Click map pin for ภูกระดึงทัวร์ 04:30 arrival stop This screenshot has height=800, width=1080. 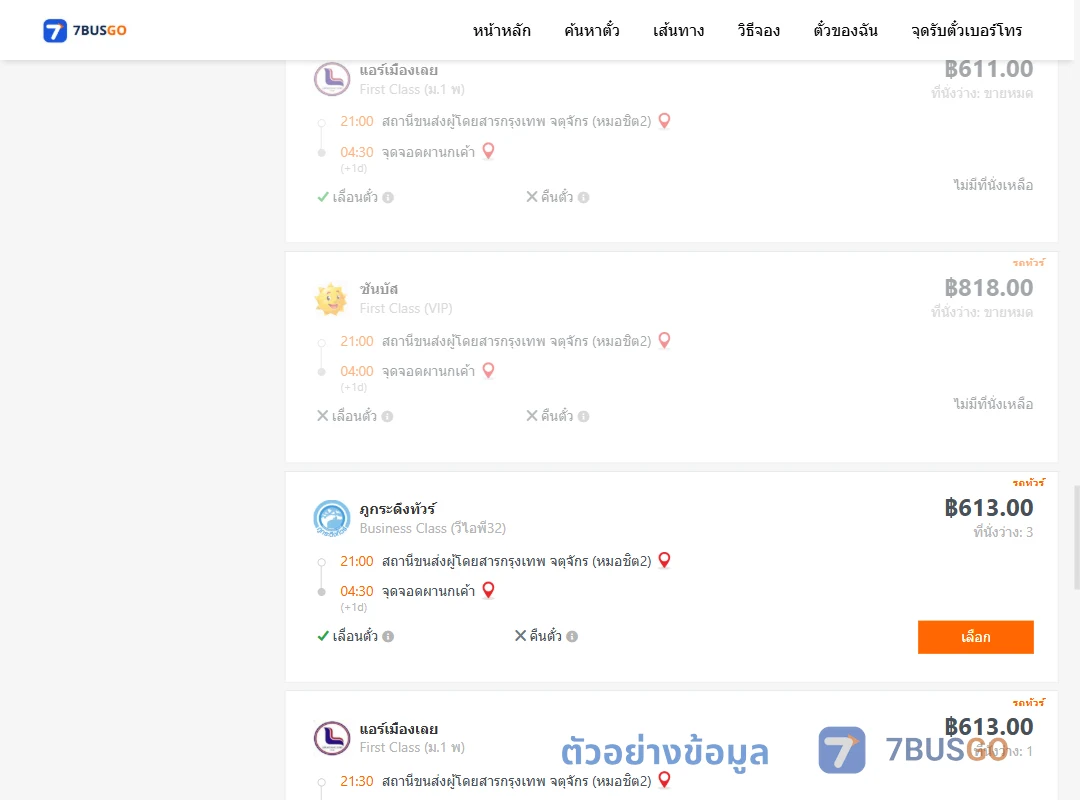488,590
